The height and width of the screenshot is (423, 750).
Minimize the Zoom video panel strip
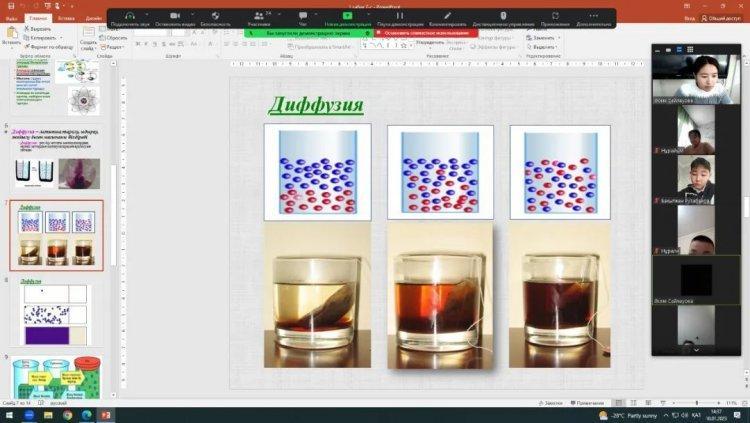657,50
